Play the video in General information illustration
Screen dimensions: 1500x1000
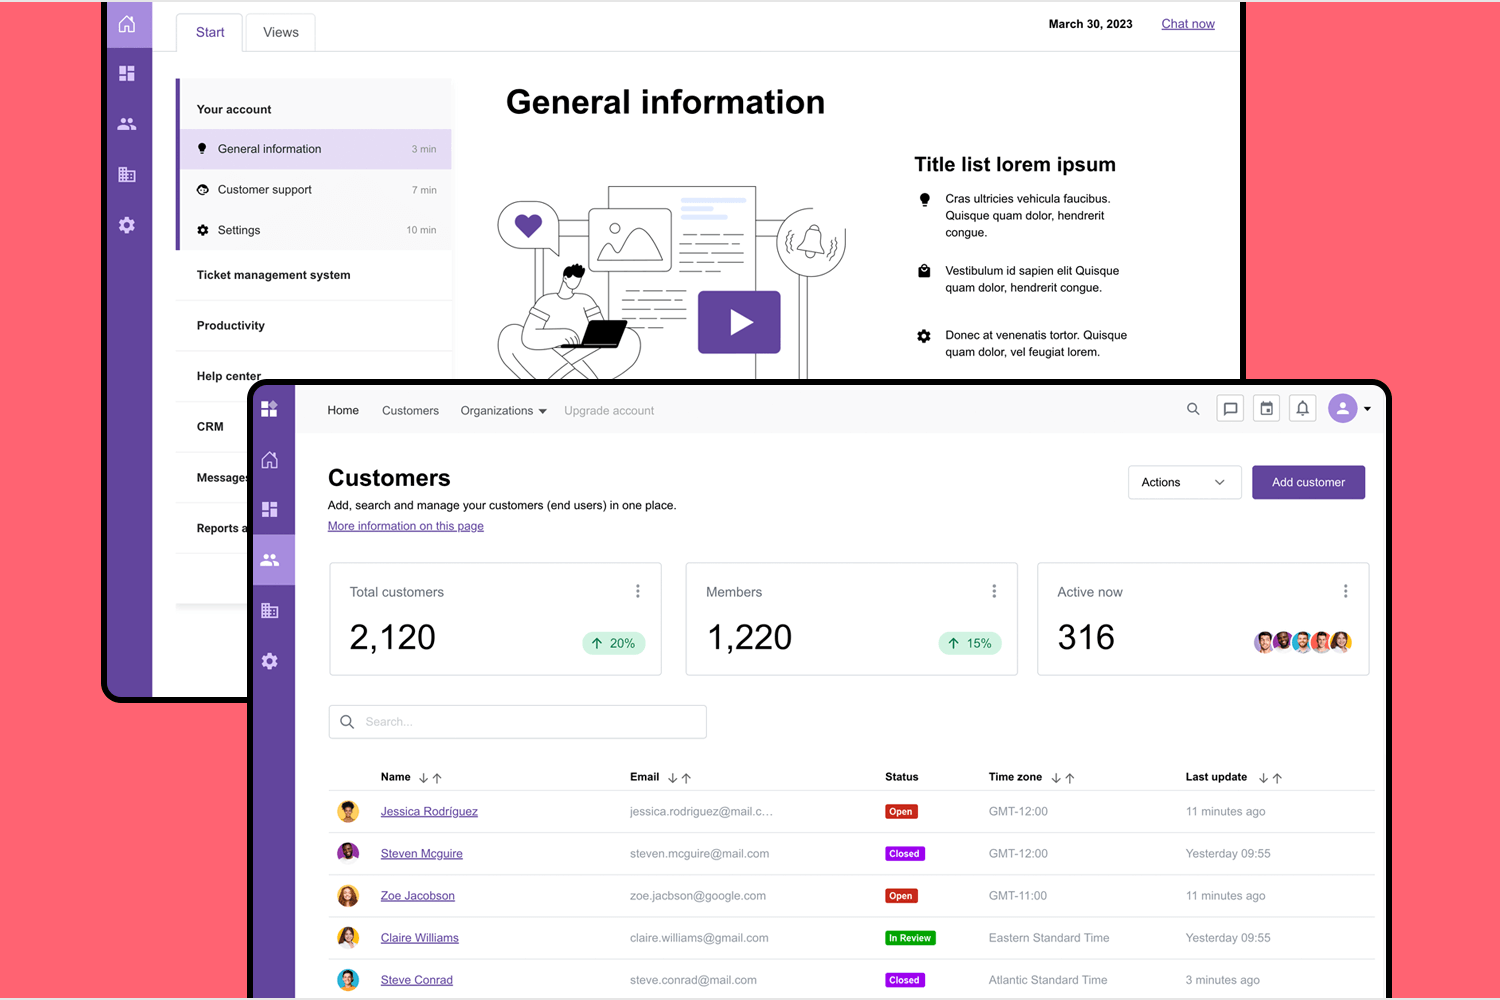739,322
